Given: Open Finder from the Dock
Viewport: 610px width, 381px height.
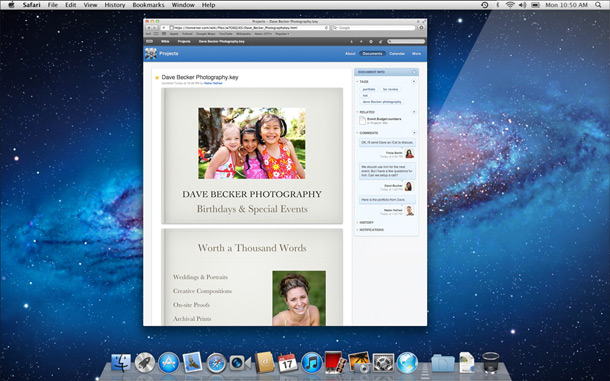Looking at the screenshot, I should [x=121, y=363].
